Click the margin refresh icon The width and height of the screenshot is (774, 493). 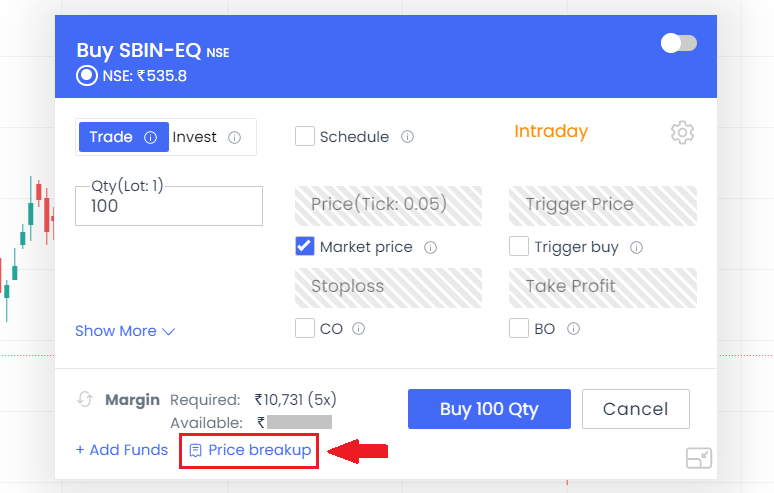[85, 399]
